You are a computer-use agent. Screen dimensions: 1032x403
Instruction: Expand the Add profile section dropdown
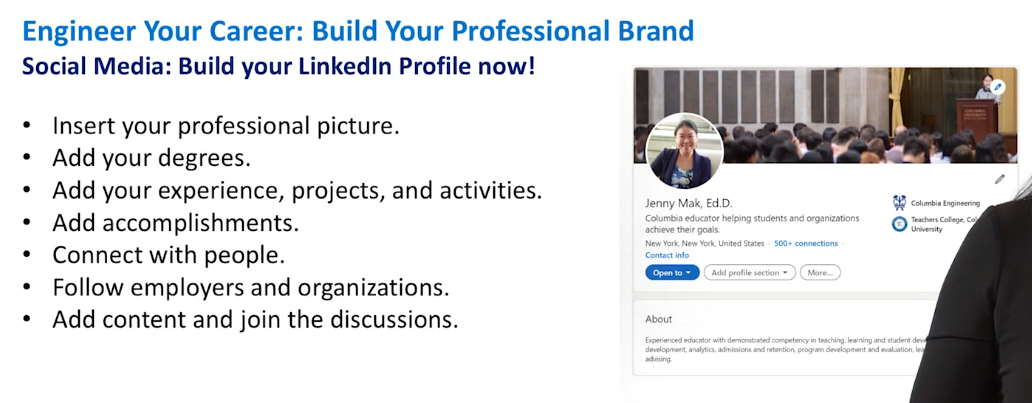[750, 273]
